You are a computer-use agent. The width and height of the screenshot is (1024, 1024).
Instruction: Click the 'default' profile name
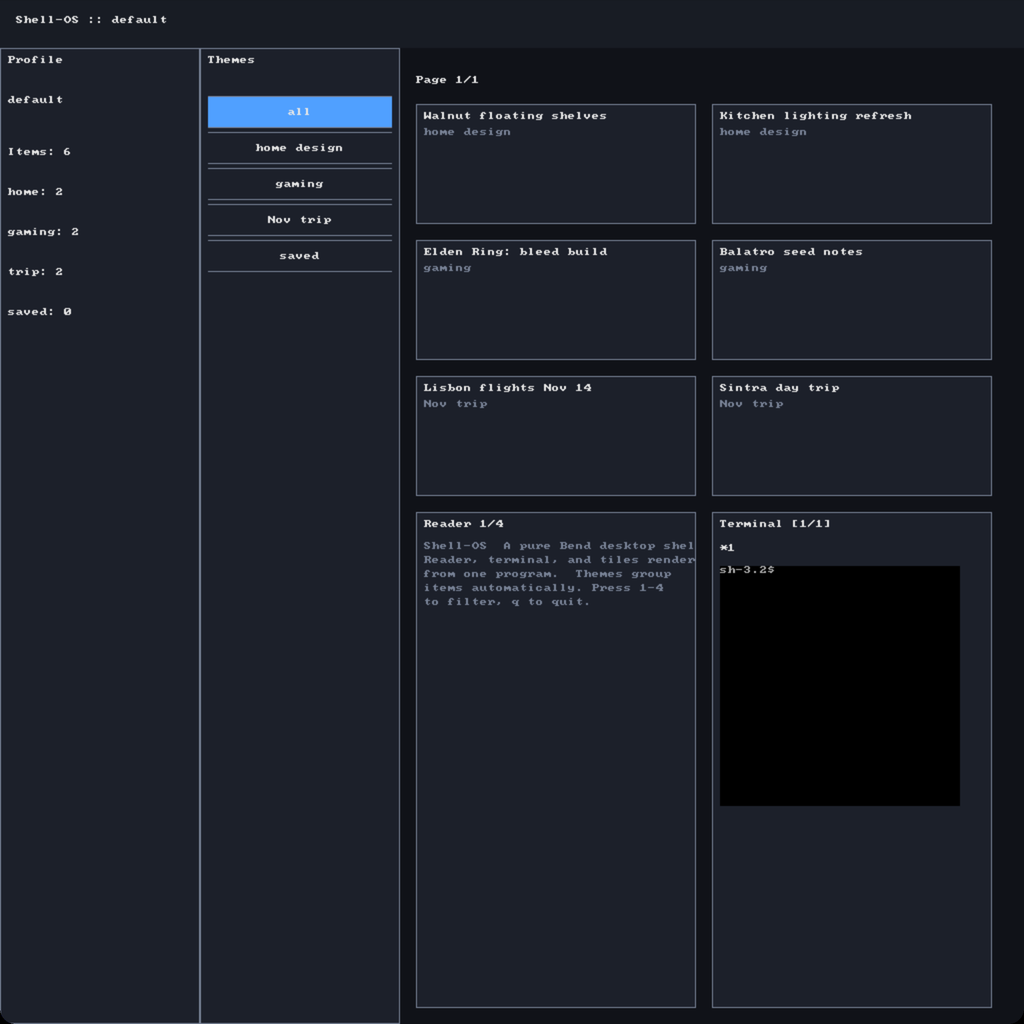pos(35,99)
